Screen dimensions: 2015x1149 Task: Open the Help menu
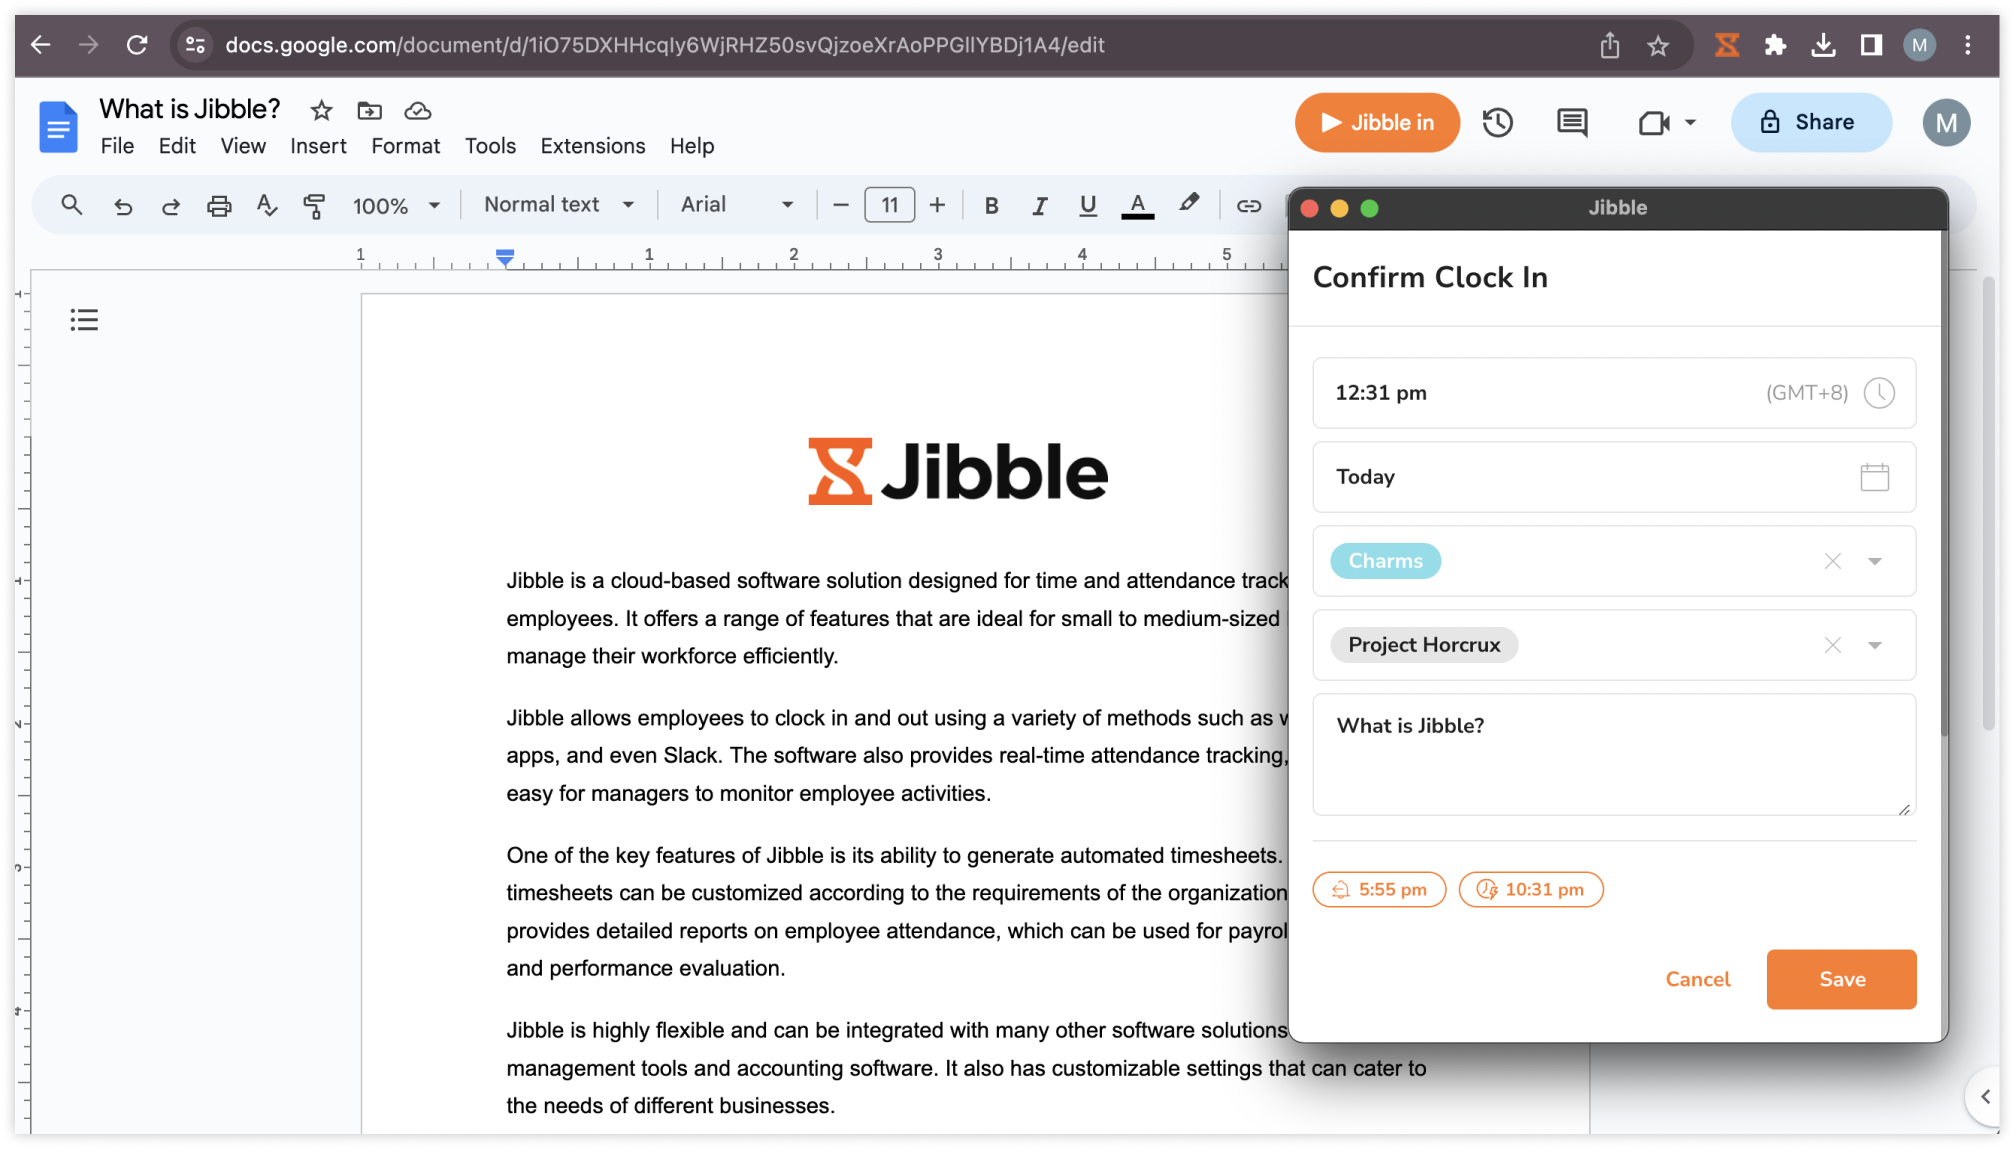(692, 146)
